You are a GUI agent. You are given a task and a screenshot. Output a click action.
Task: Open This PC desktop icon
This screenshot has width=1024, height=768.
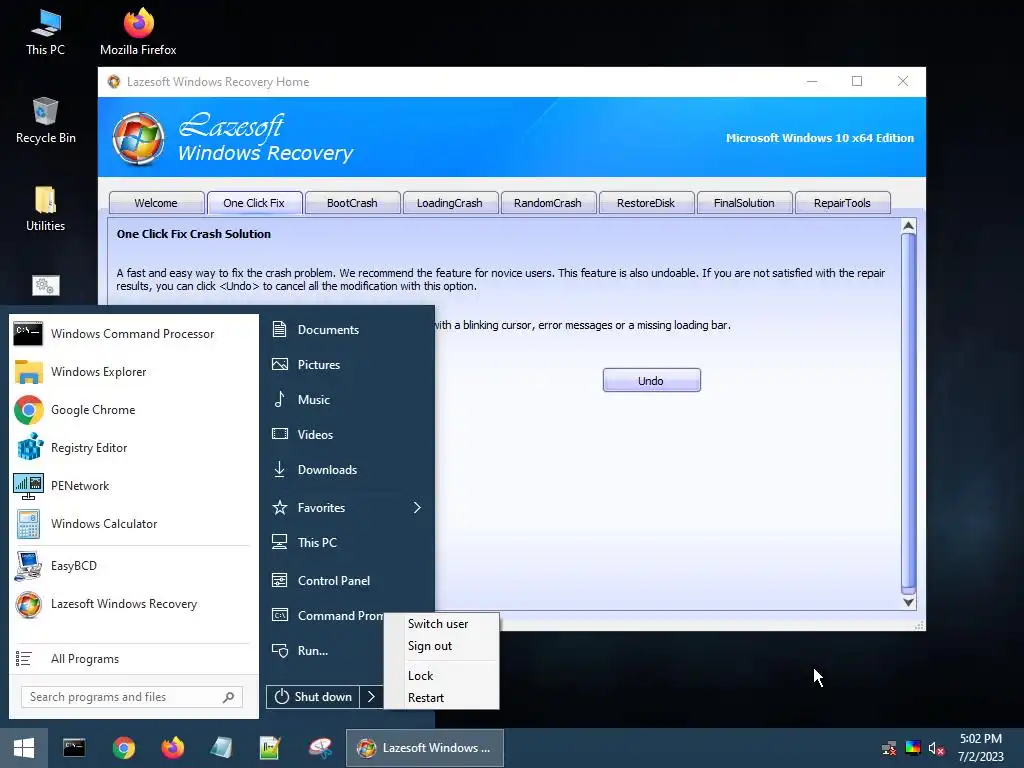point(45,33)
